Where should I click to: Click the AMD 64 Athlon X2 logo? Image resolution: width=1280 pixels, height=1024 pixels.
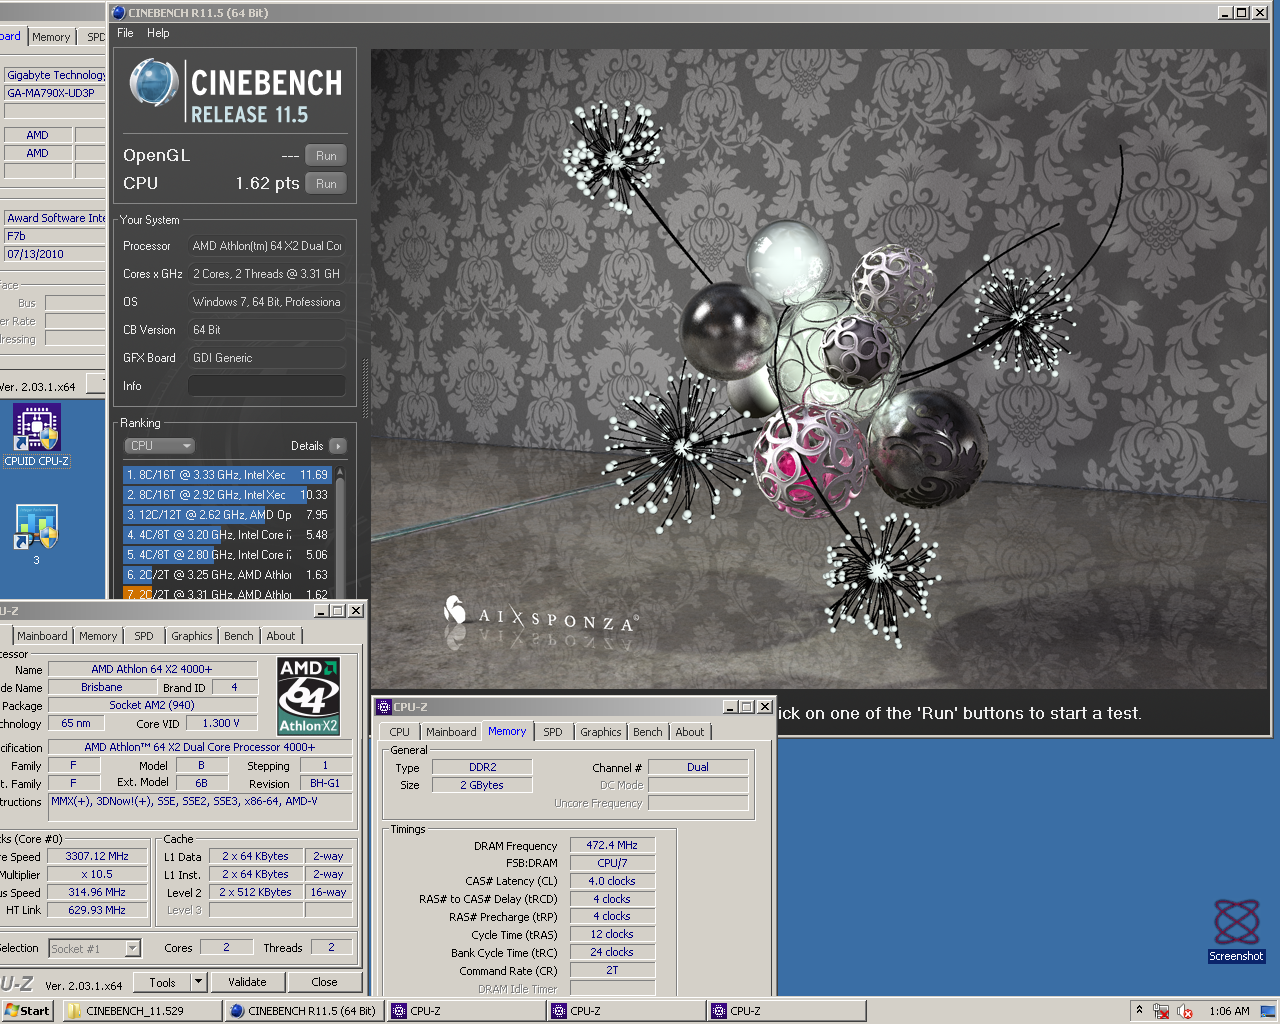point(308,696)
